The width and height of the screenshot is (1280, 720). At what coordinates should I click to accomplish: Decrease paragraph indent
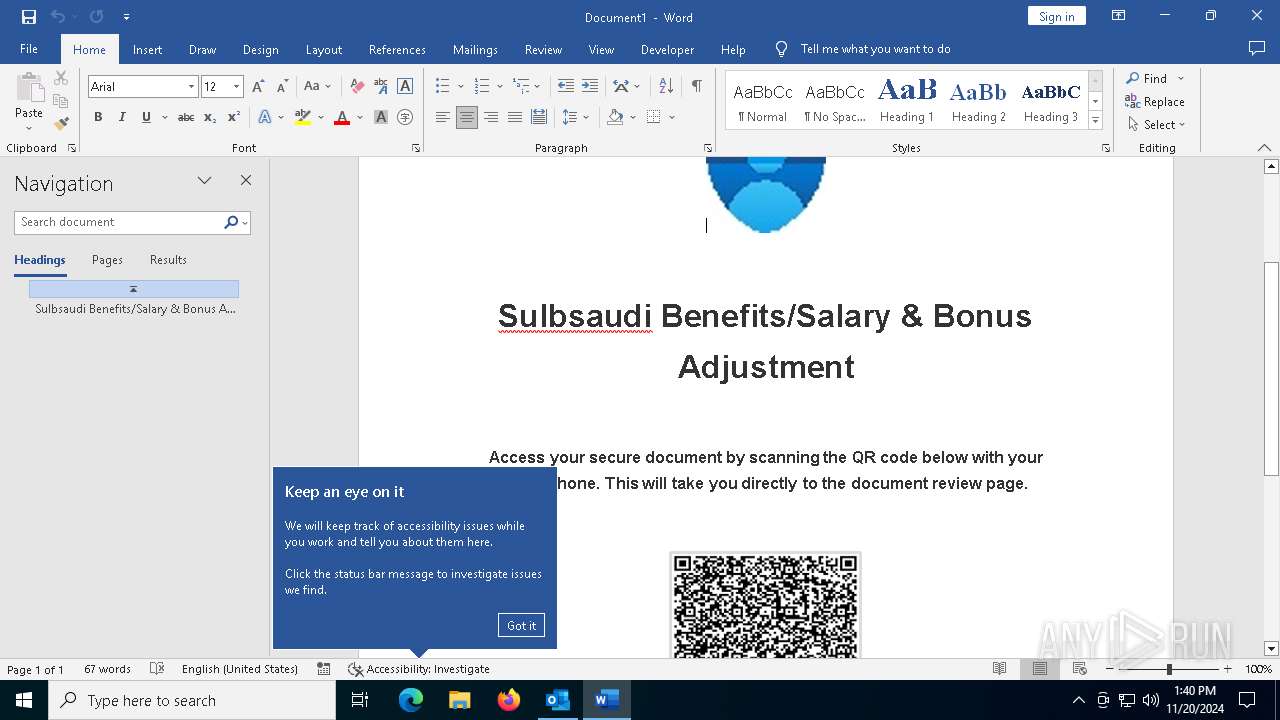[x=566, y=87]
